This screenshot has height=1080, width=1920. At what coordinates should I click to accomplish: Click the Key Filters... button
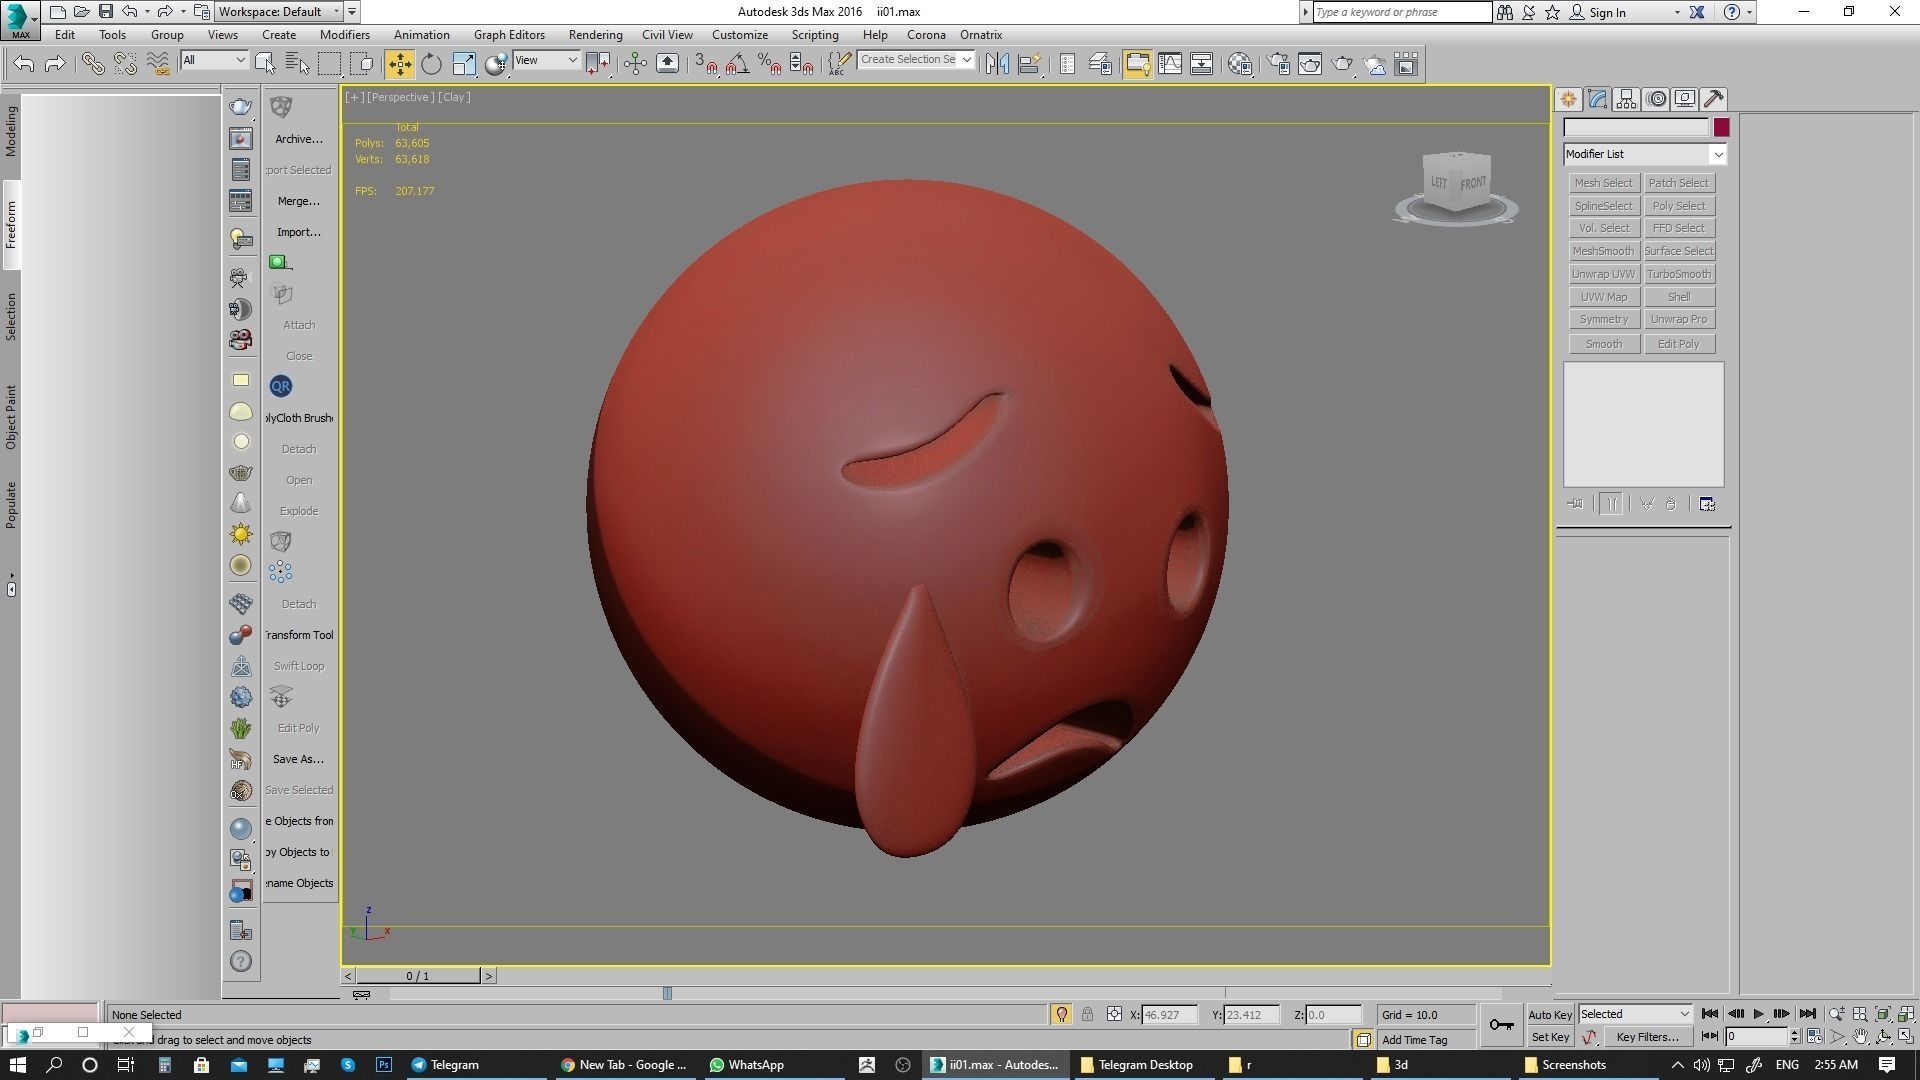click(x=1647, y=1037)
